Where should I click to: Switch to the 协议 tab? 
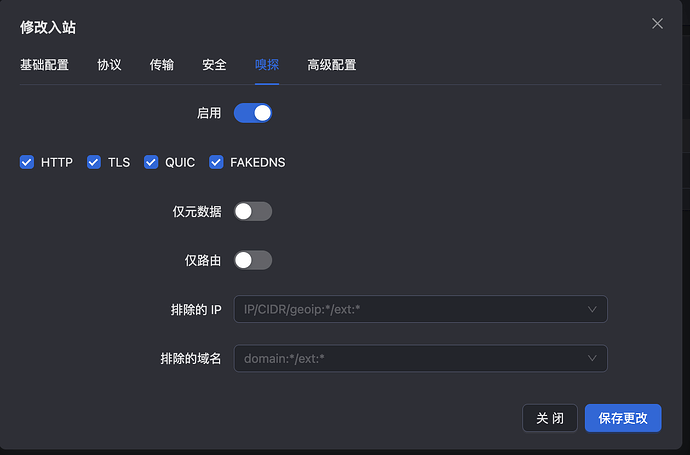click(109, 65)
